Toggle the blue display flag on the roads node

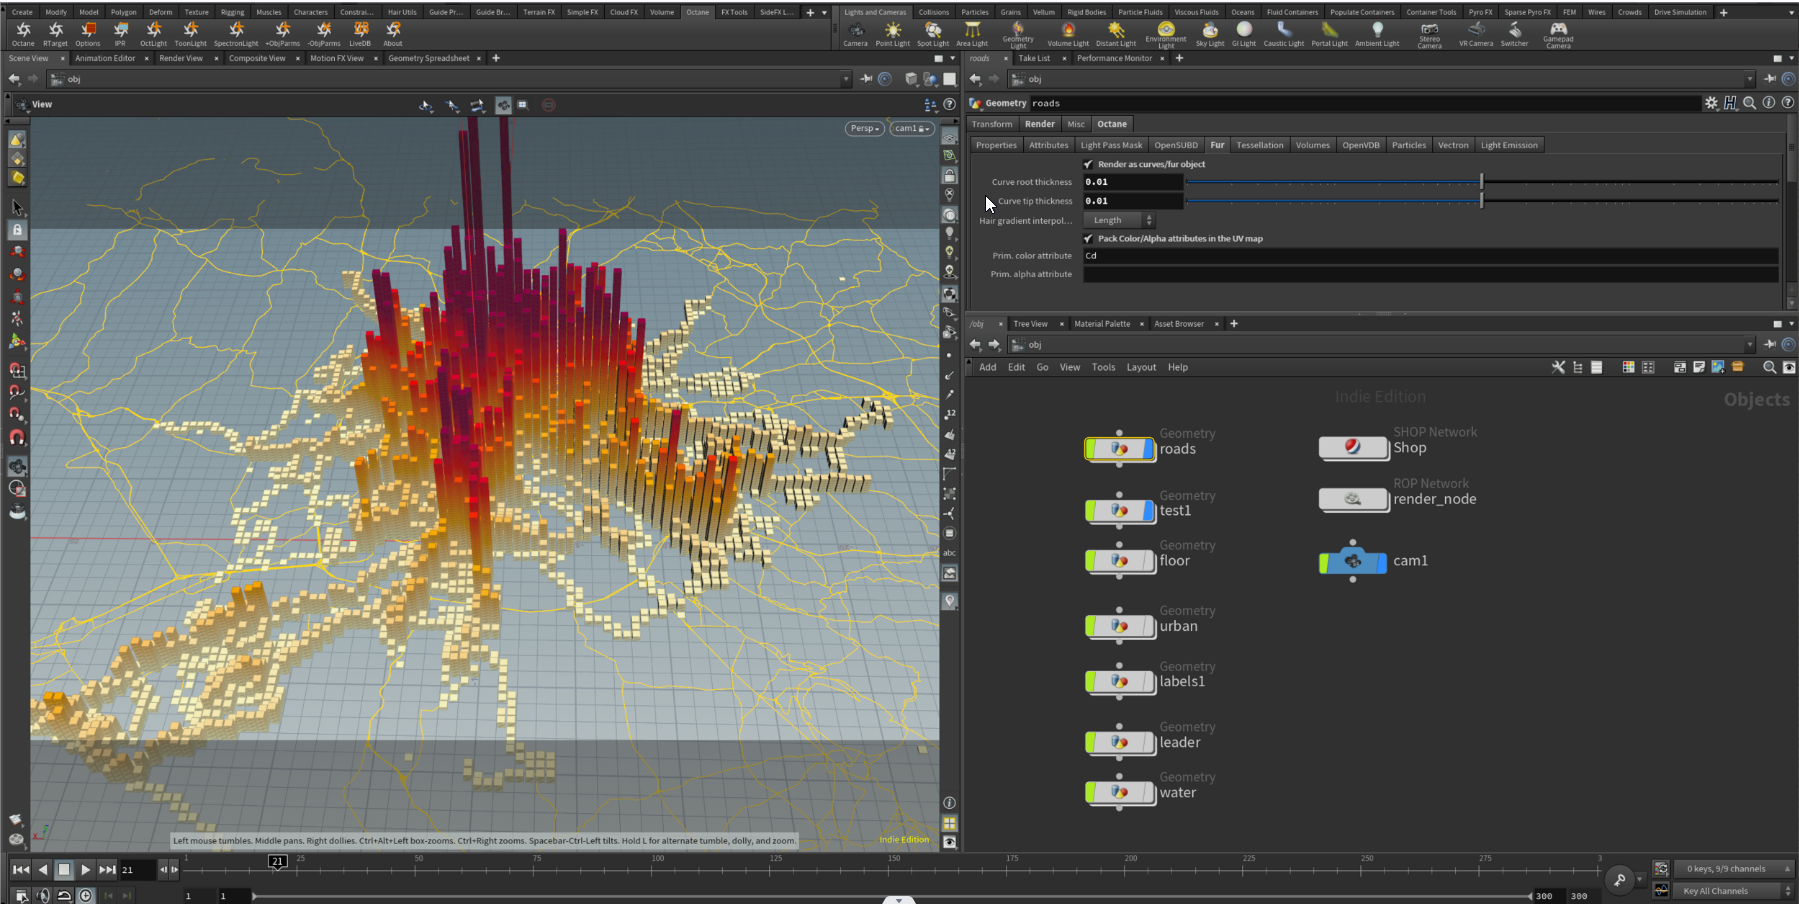[x=1147, y=450]
